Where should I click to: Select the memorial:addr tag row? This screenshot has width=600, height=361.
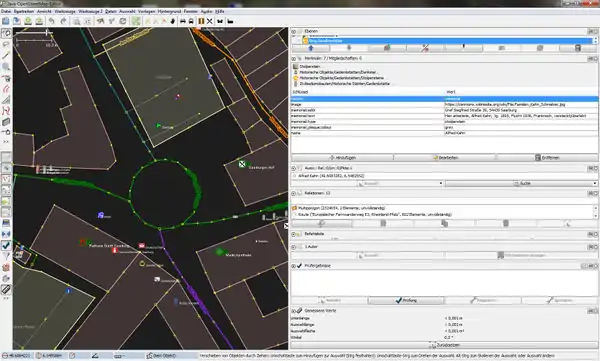444,110
